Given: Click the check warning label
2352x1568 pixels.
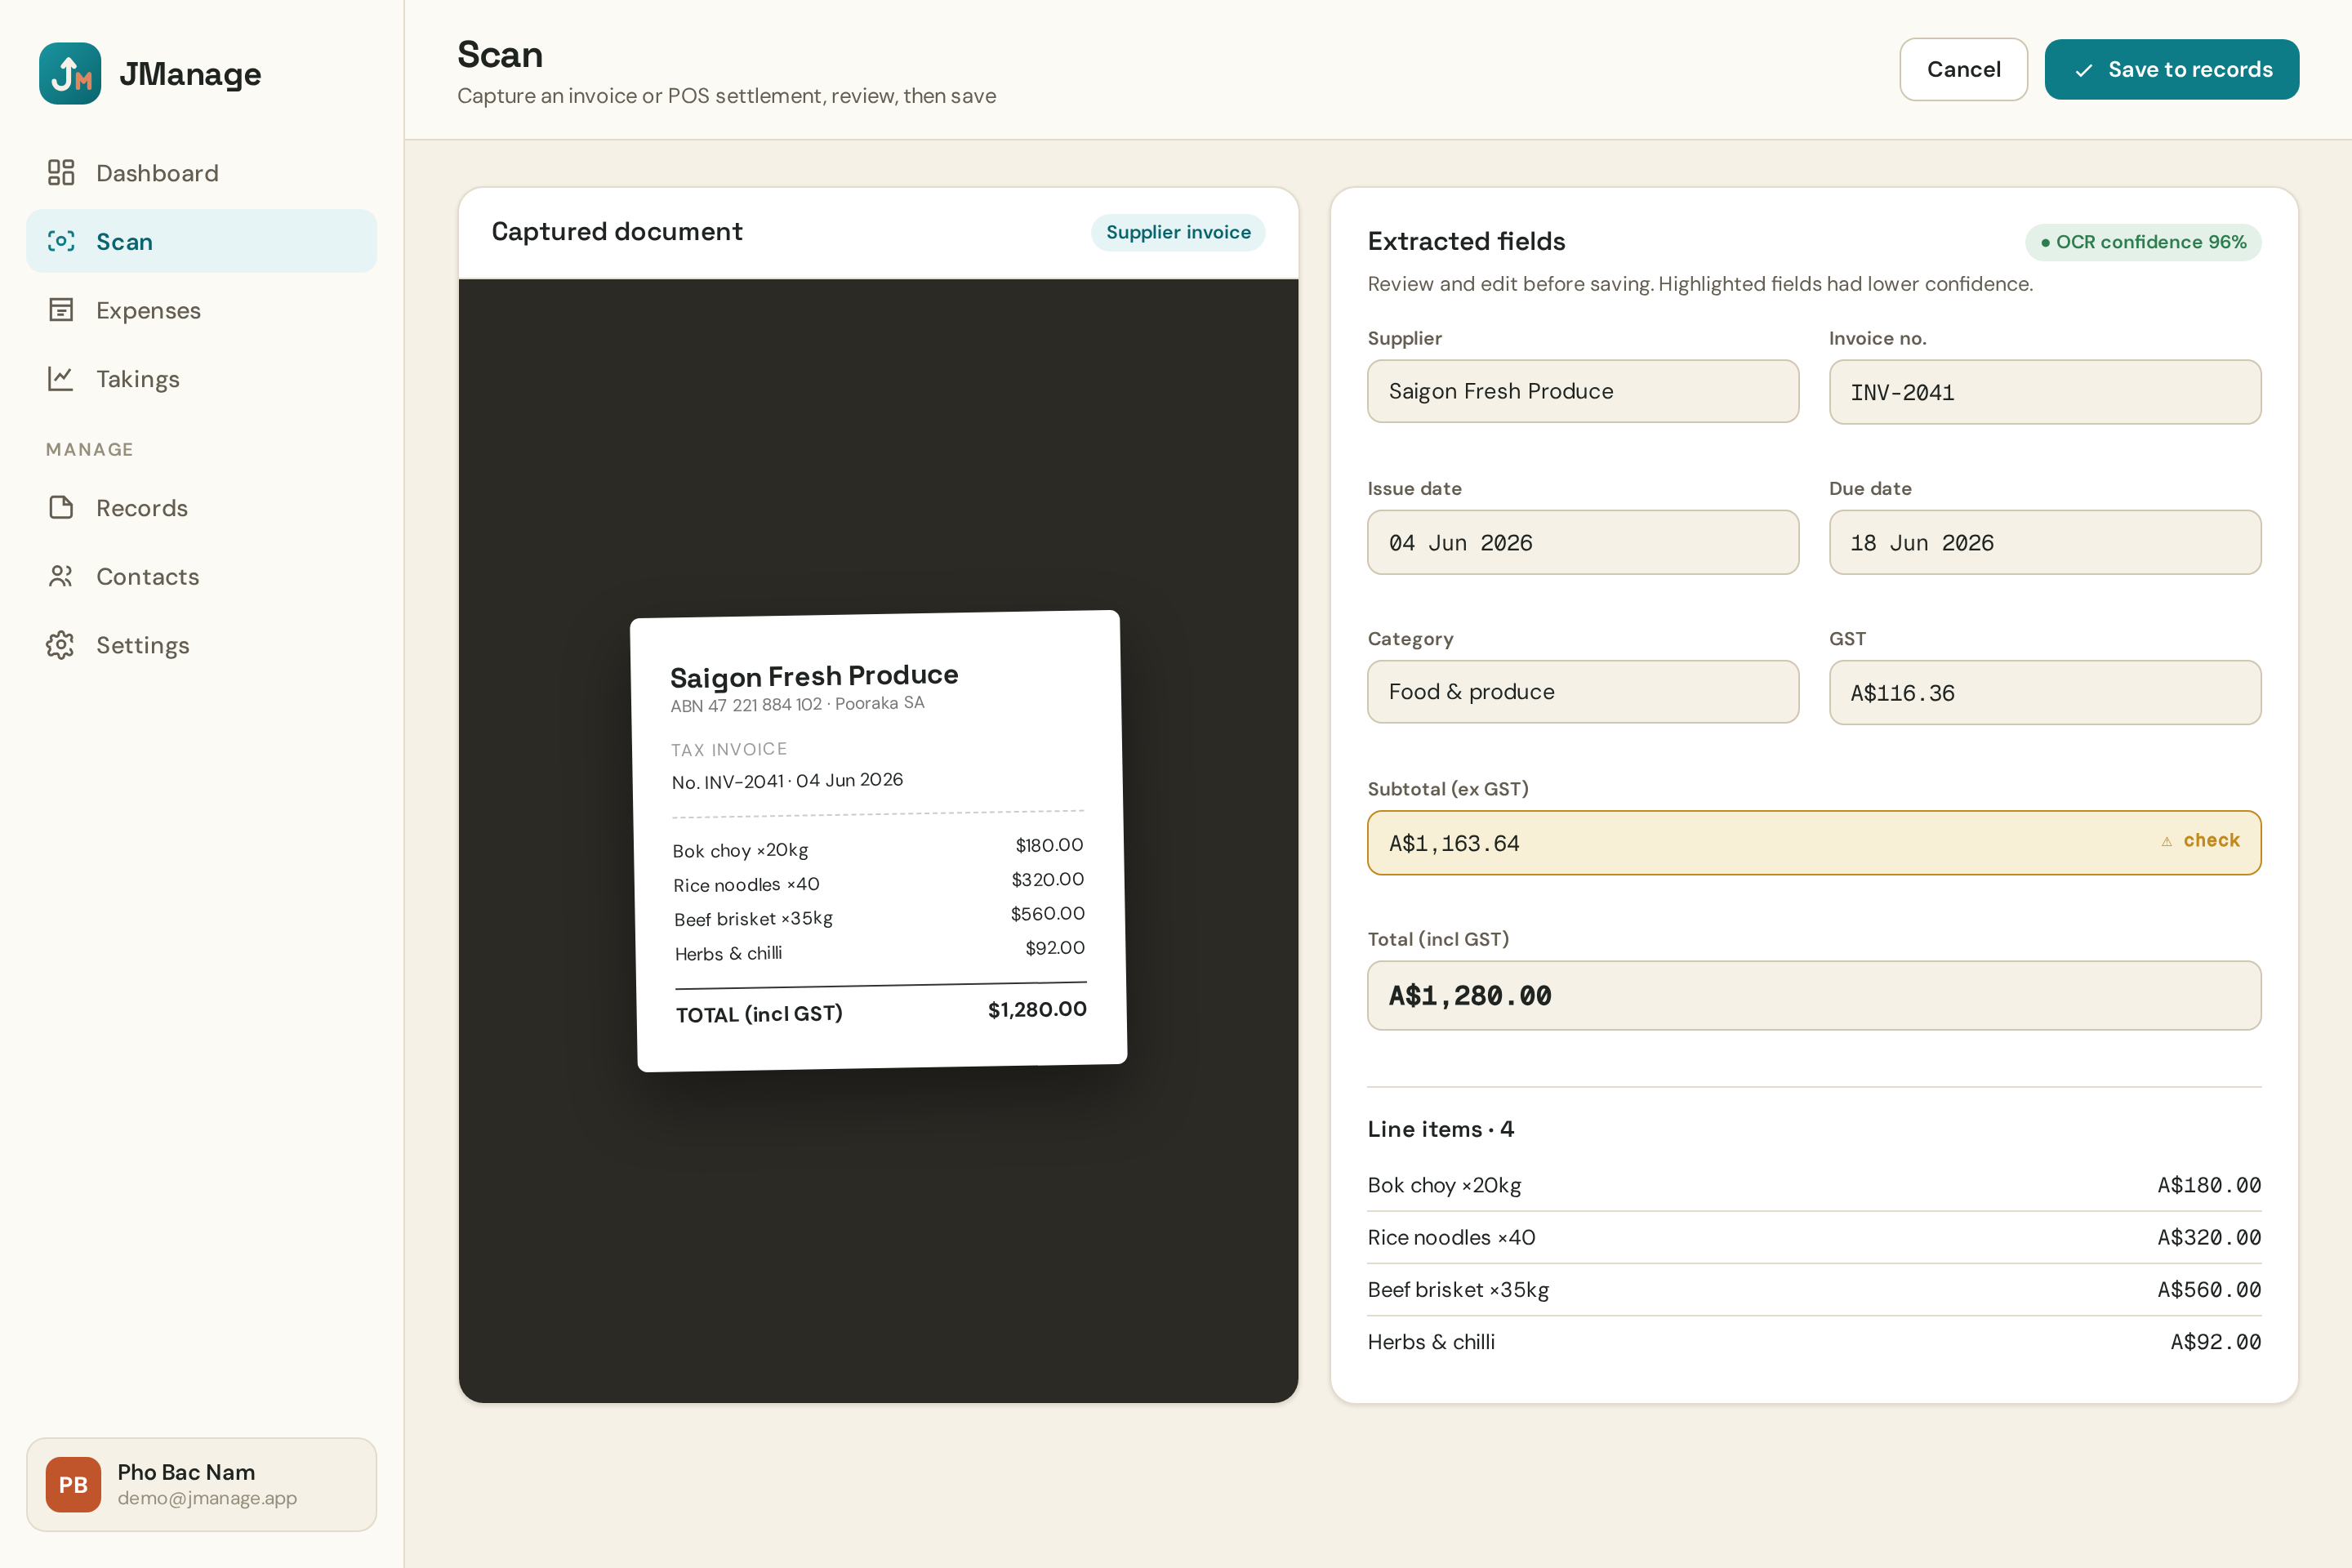Looking at the screenshot, I should coord(2200,841).
